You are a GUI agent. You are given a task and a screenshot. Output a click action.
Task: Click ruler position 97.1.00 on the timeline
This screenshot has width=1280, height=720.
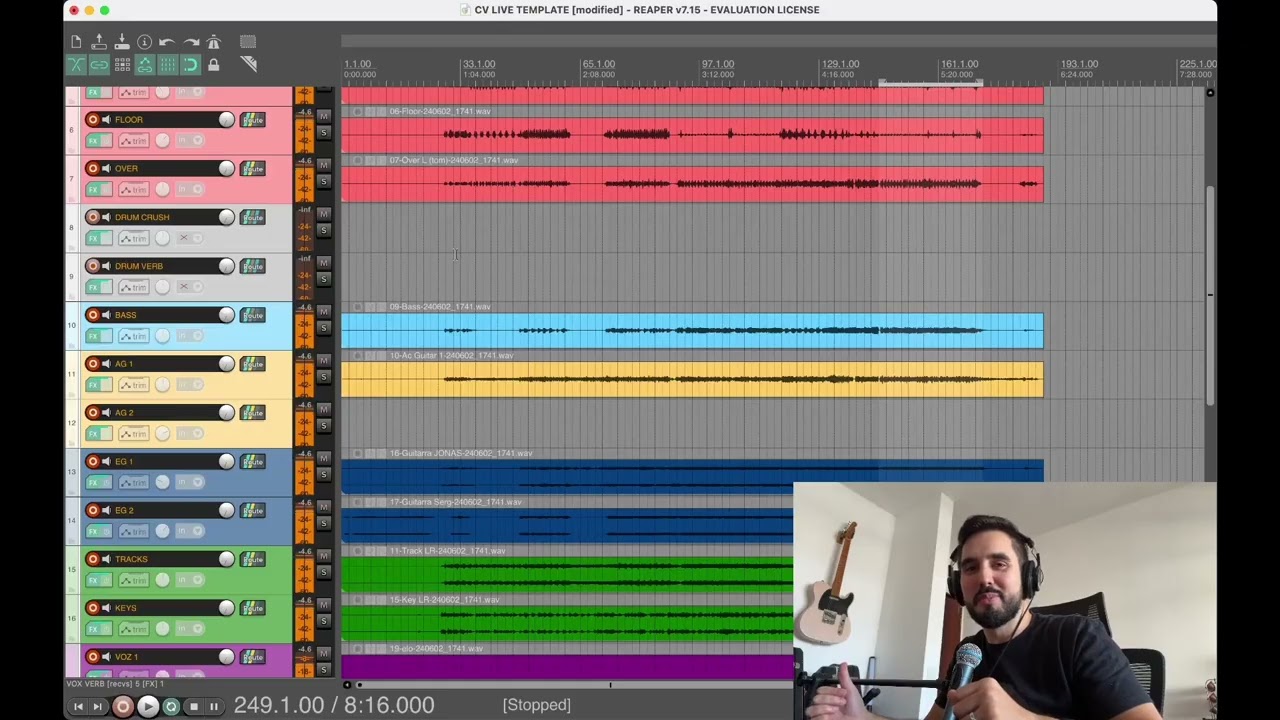pos(717,64)
